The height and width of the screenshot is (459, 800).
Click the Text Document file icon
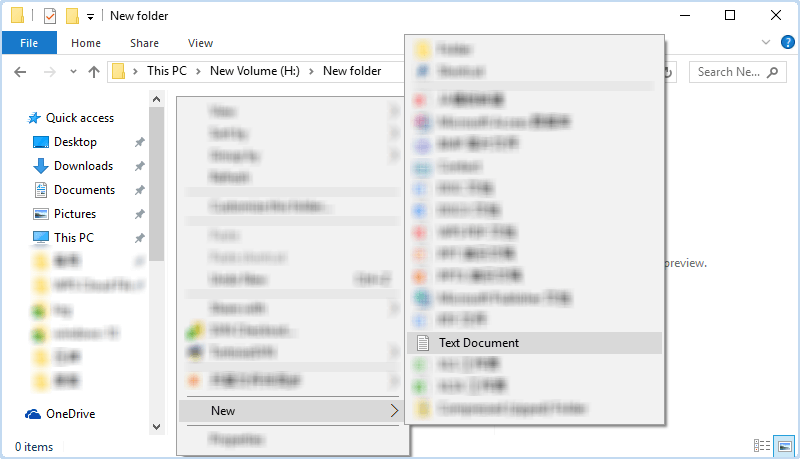[x=423, y=343]
